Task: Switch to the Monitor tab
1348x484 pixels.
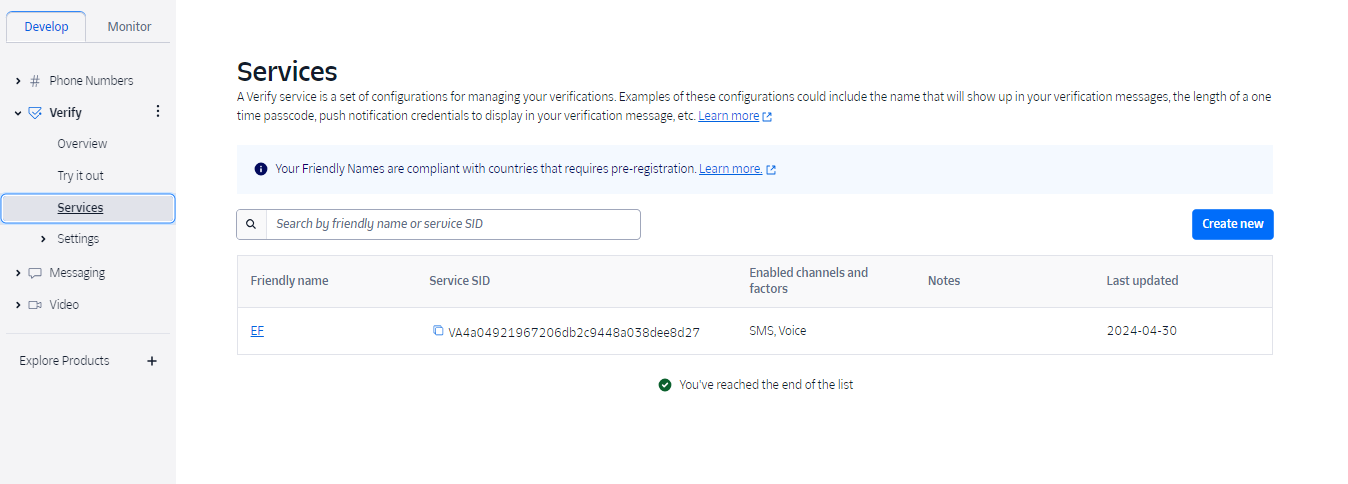Action: [129, 27]
